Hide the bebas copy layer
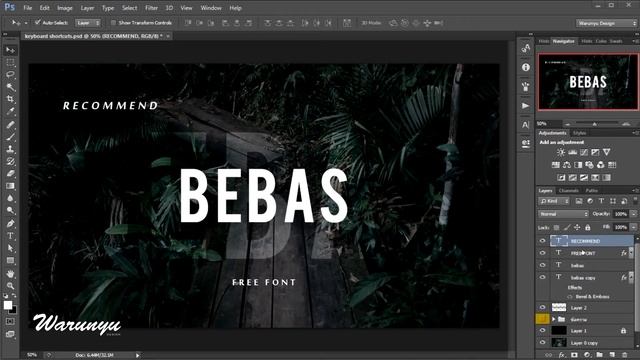640x360 pixels. [542, 277]
